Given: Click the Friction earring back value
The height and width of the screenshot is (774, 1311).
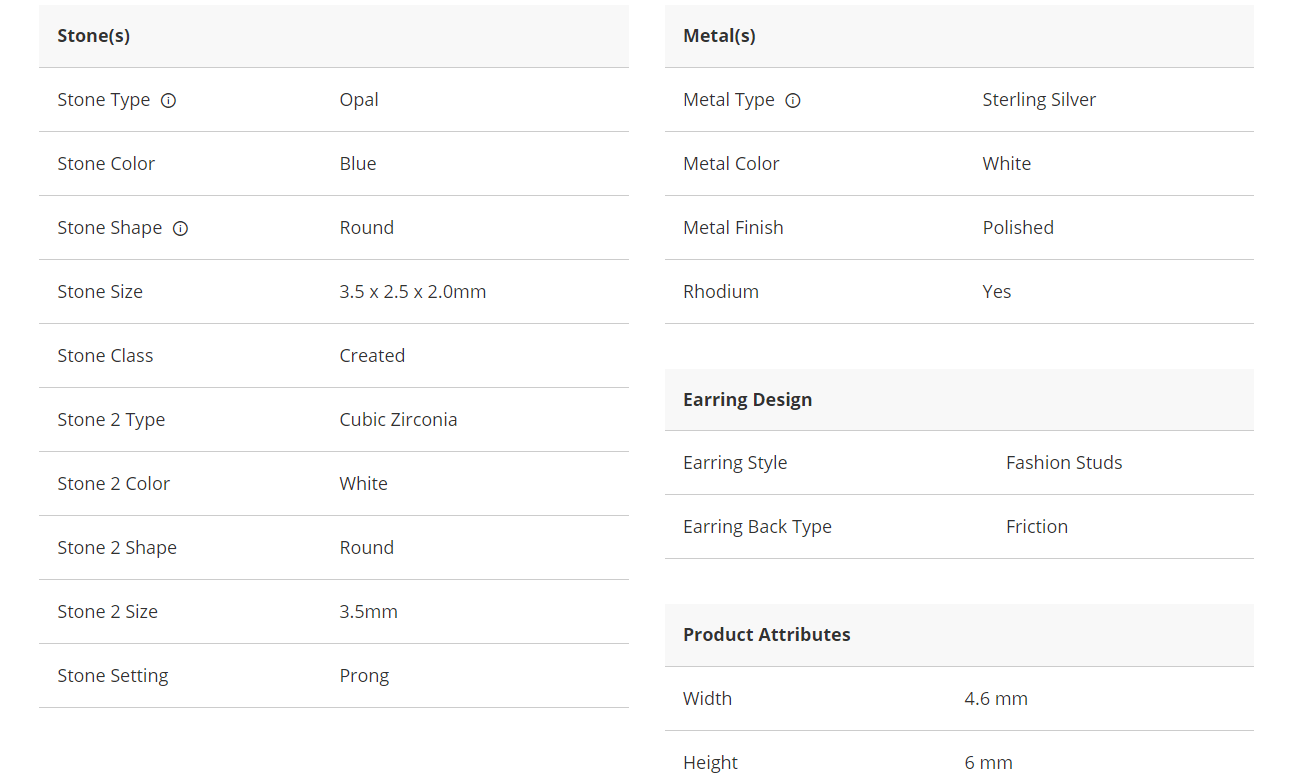Looking at the screenshot, I should (x=1037, y=527).
